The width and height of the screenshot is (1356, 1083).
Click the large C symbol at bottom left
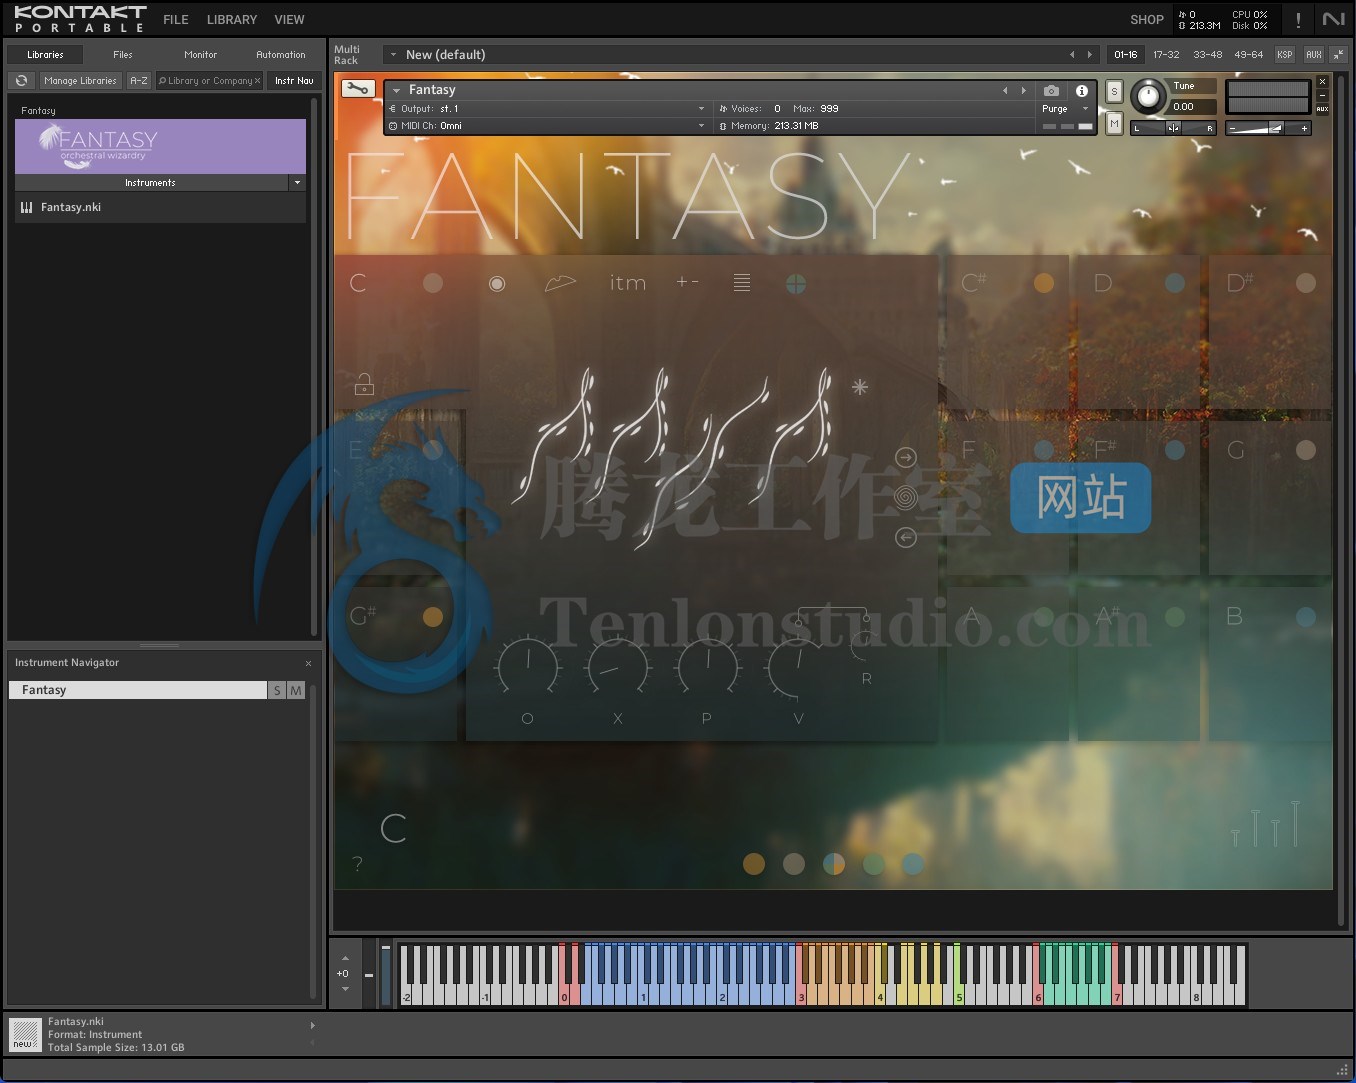click(393, 828)
